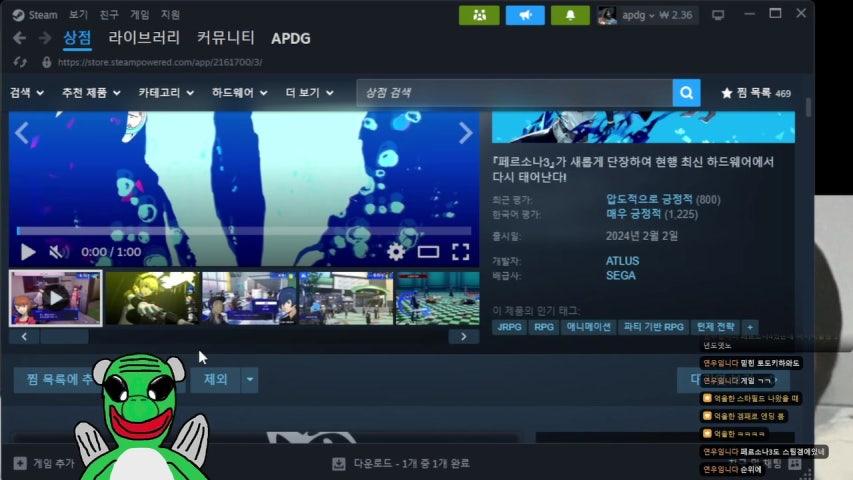Open 매우 긍정적 Korean reviews link

[633, 214]
